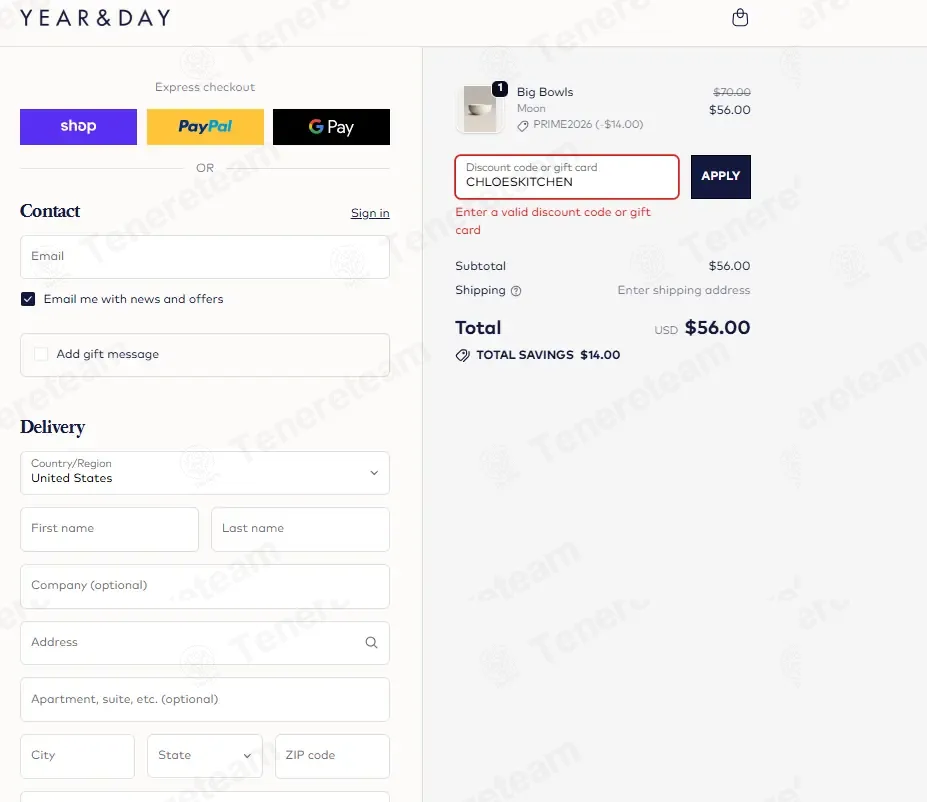
Task: Click the Year & Day logo
Action: tap(95, 18)
